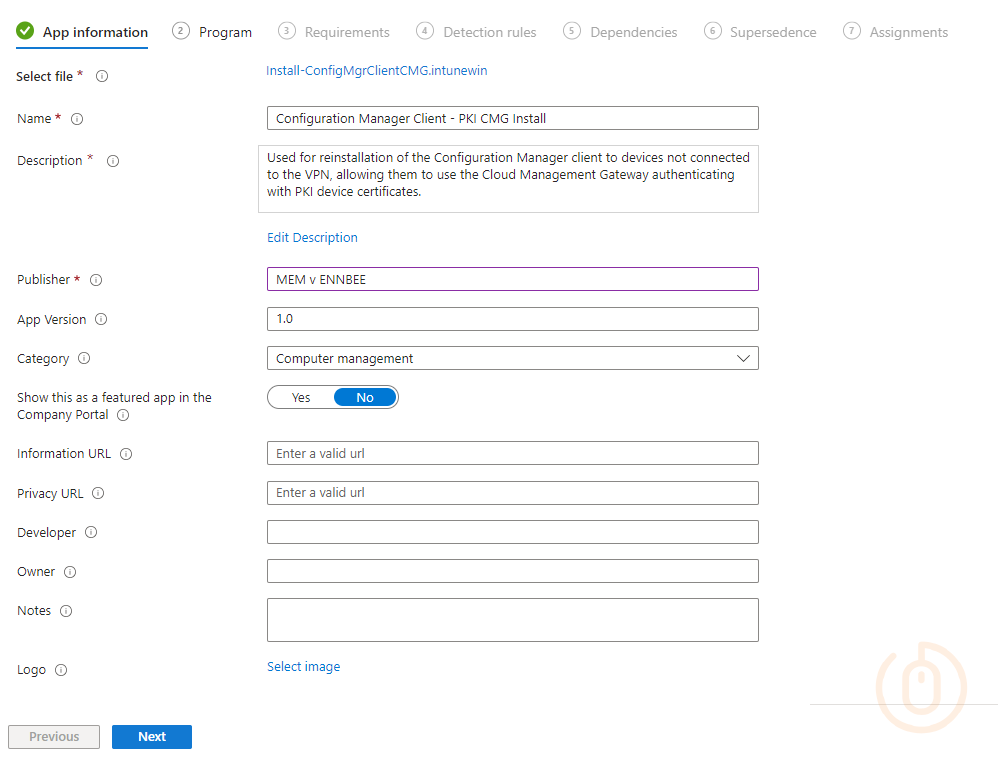Click the Next button

click(152, 737)
